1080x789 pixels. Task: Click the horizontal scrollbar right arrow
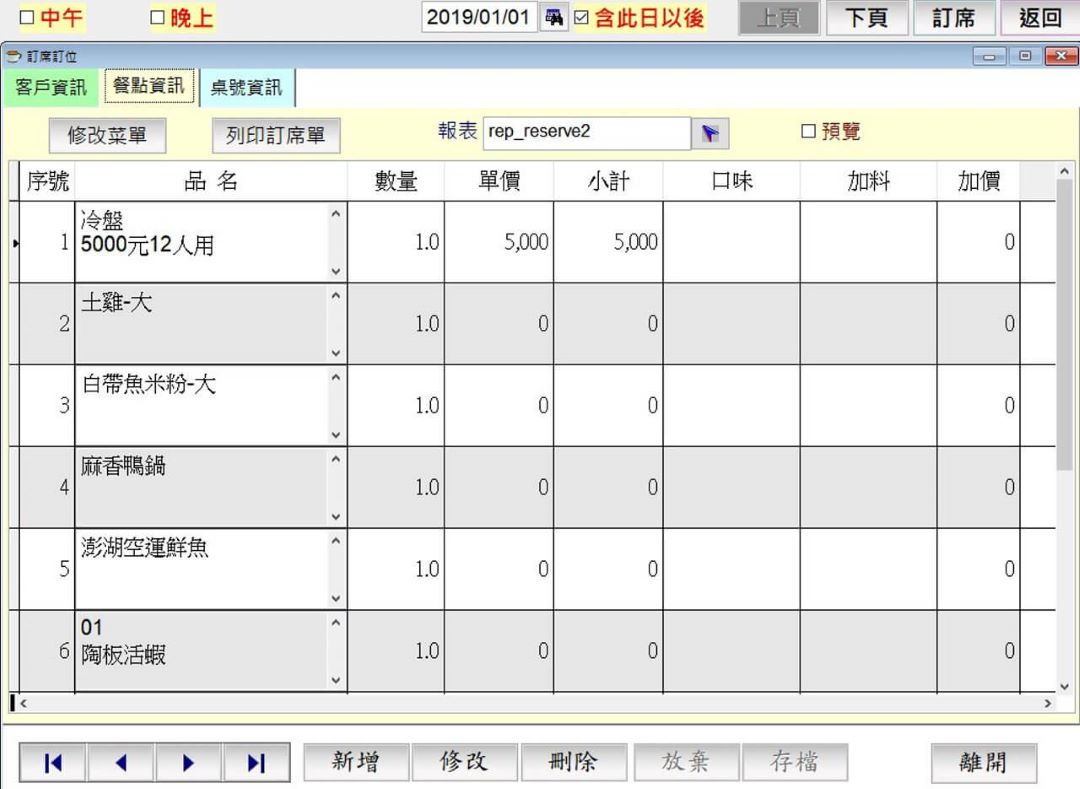[x=1048, y=703]
